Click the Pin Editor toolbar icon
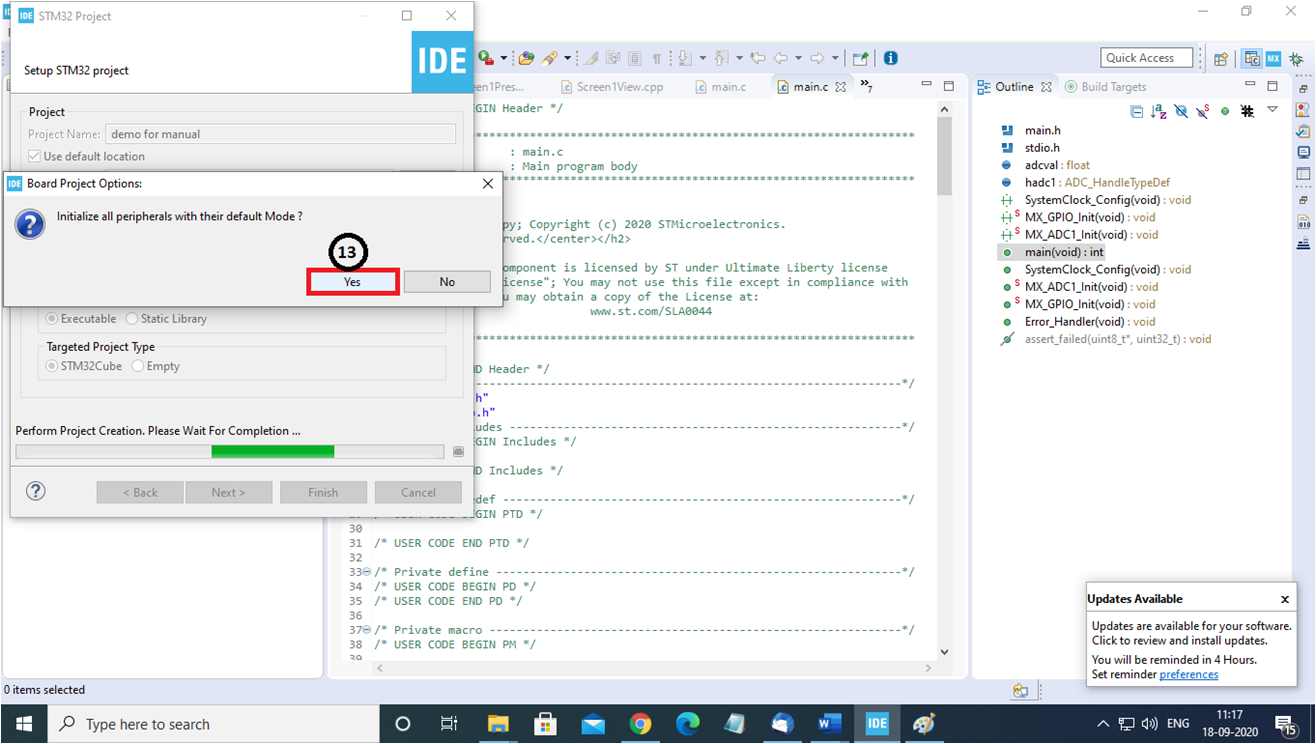 [860, 58]
